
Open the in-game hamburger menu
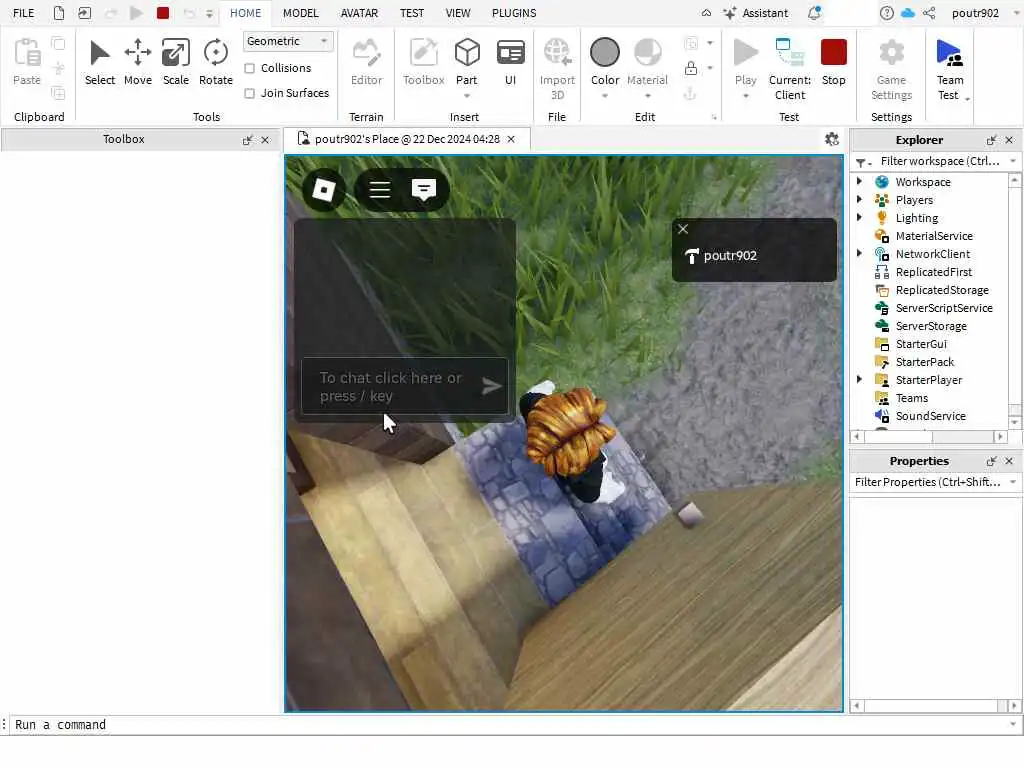379,190
